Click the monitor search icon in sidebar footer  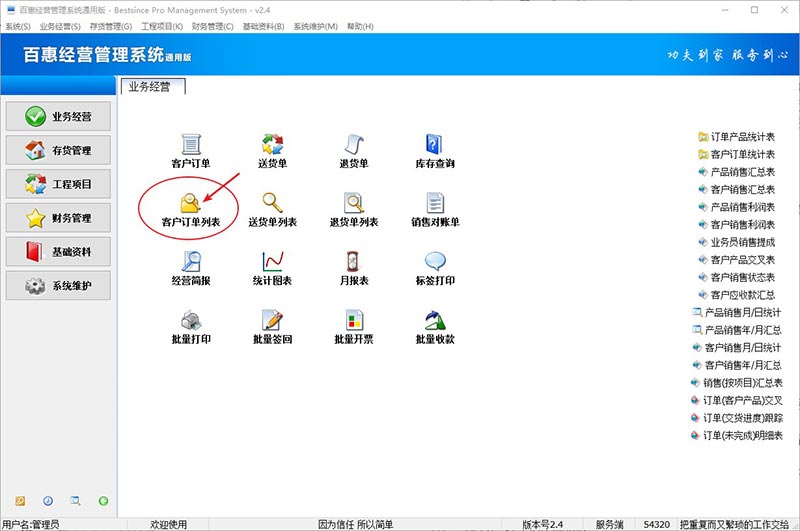pyautogui.click(x=75, y=501)
